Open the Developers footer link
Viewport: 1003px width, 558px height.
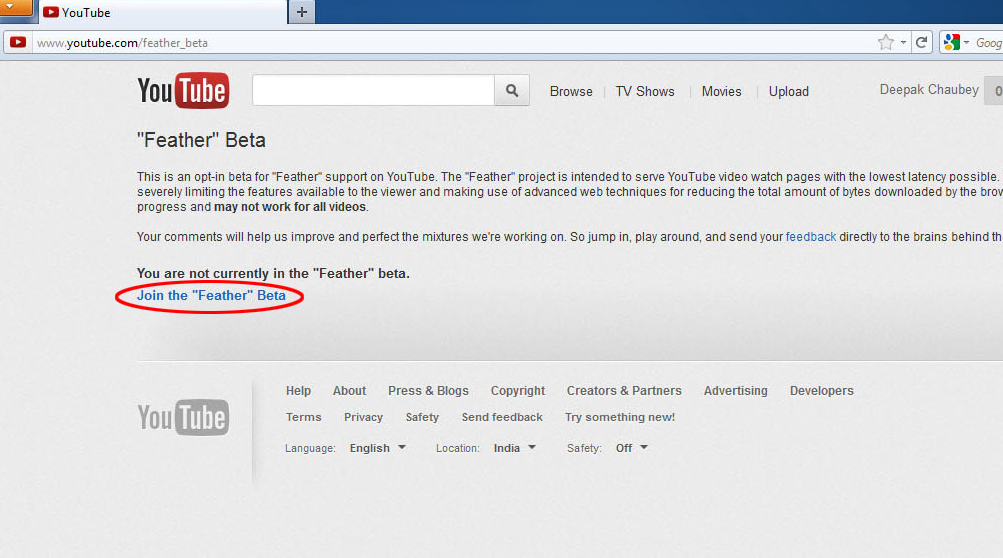(821, 391)
